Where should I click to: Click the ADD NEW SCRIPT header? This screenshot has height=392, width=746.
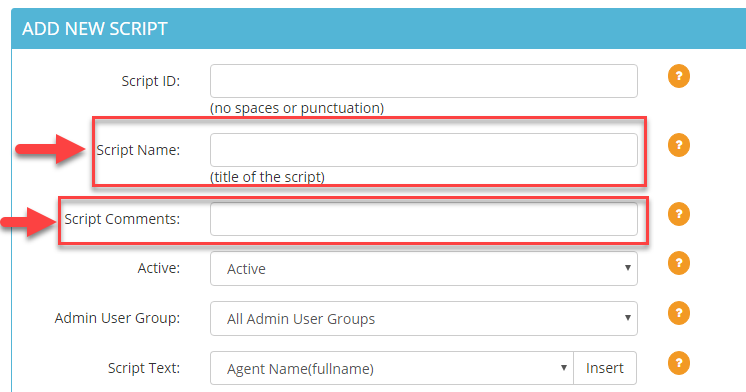coord(95,29)
